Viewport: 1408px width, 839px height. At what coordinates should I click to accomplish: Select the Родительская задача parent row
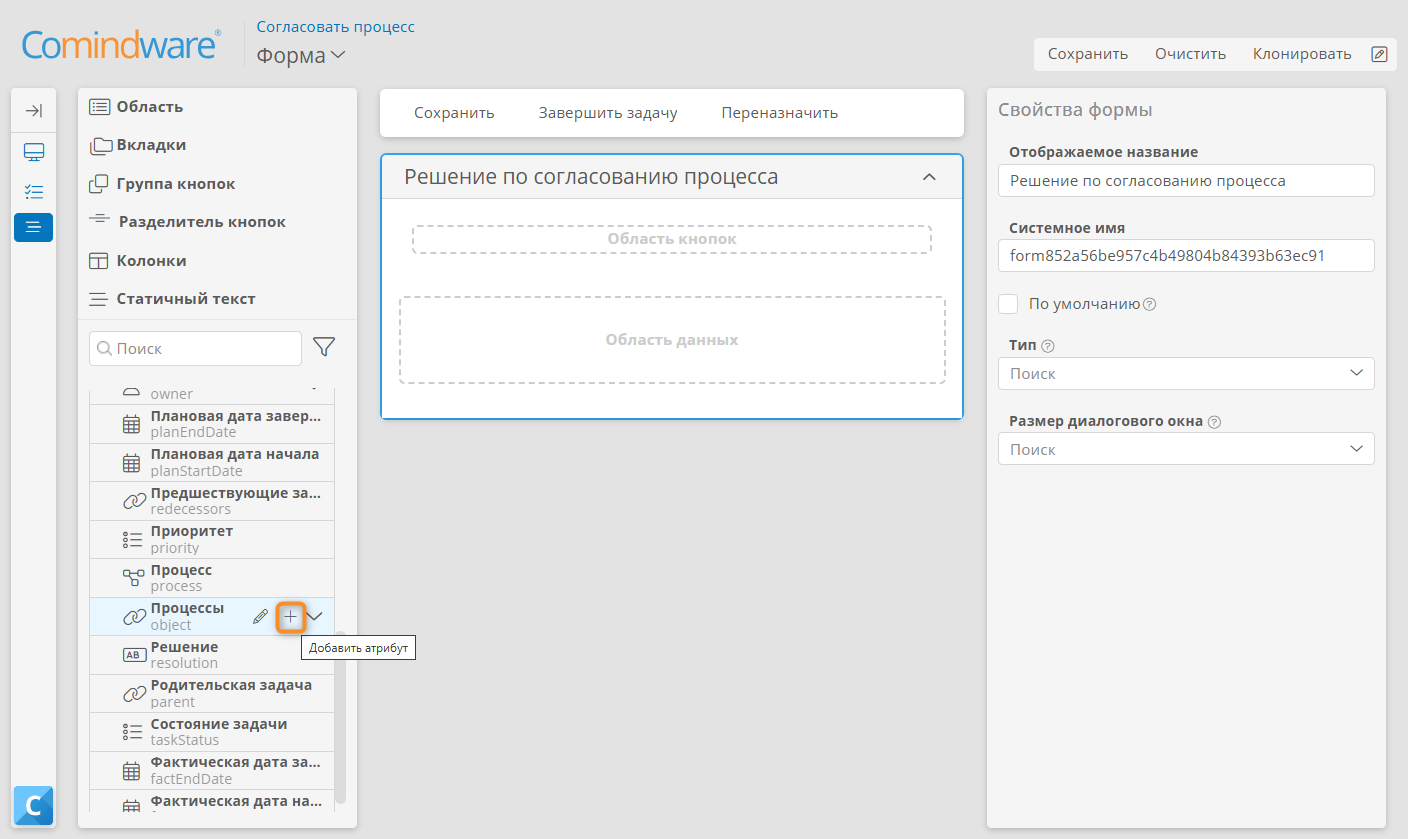coord(211,693)
